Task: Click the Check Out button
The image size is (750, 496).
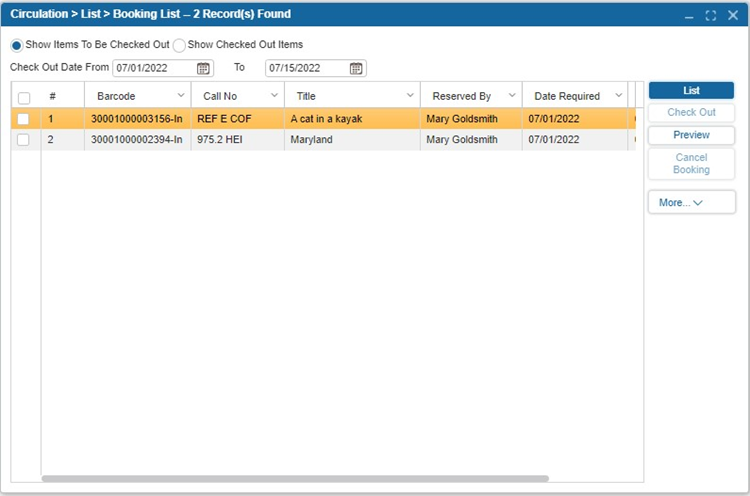Action: point(691,112)
